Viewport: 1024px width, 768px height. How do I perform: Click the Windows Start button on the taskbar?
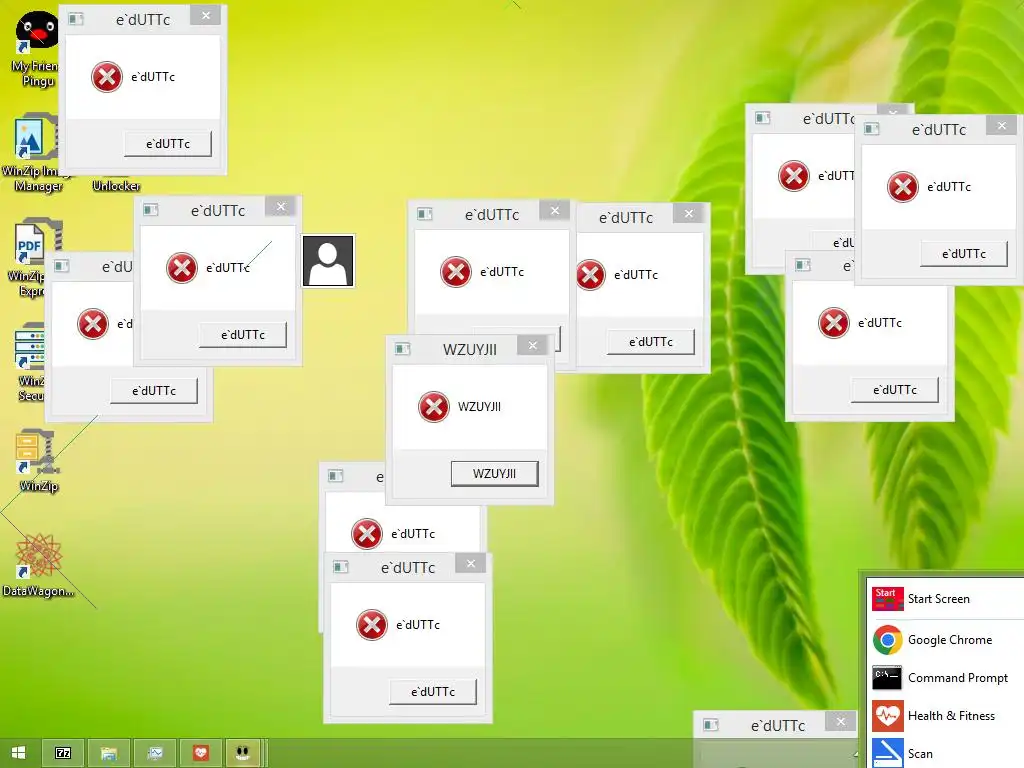(x=18, y=753)
